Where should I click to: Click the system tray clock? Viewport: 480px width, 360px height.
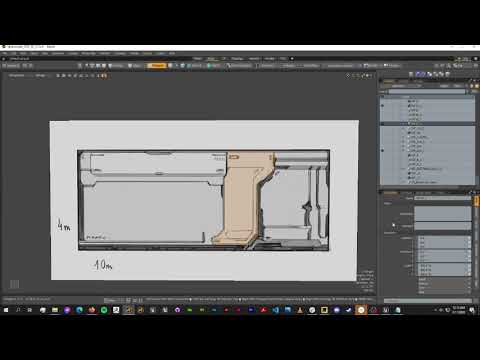(459, 310)
